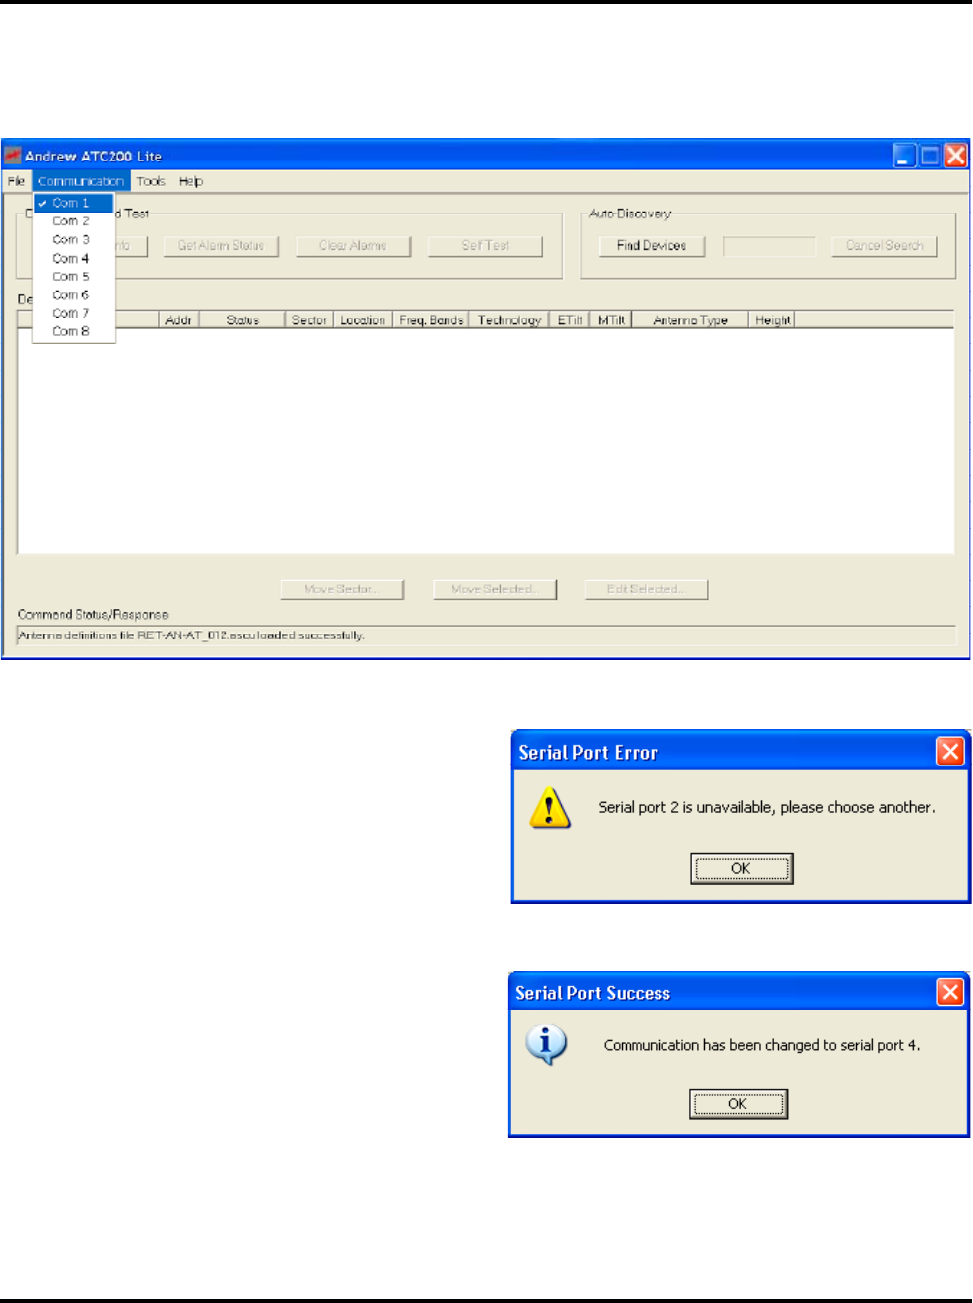Image resolution: width=973 pixels, height=1303 pixels.
Task: Click the MTilt column header
Action: 611,320
